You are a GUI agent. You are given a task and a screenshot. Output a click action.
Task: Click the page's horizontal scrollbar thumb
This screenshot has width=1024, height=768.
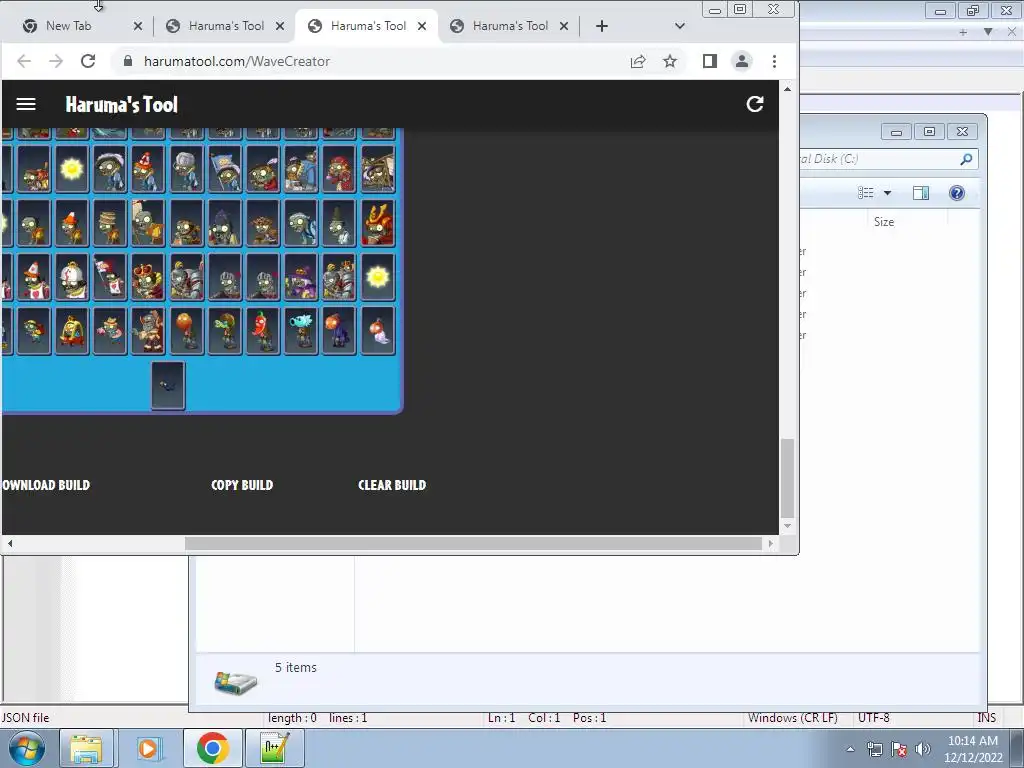473,543
